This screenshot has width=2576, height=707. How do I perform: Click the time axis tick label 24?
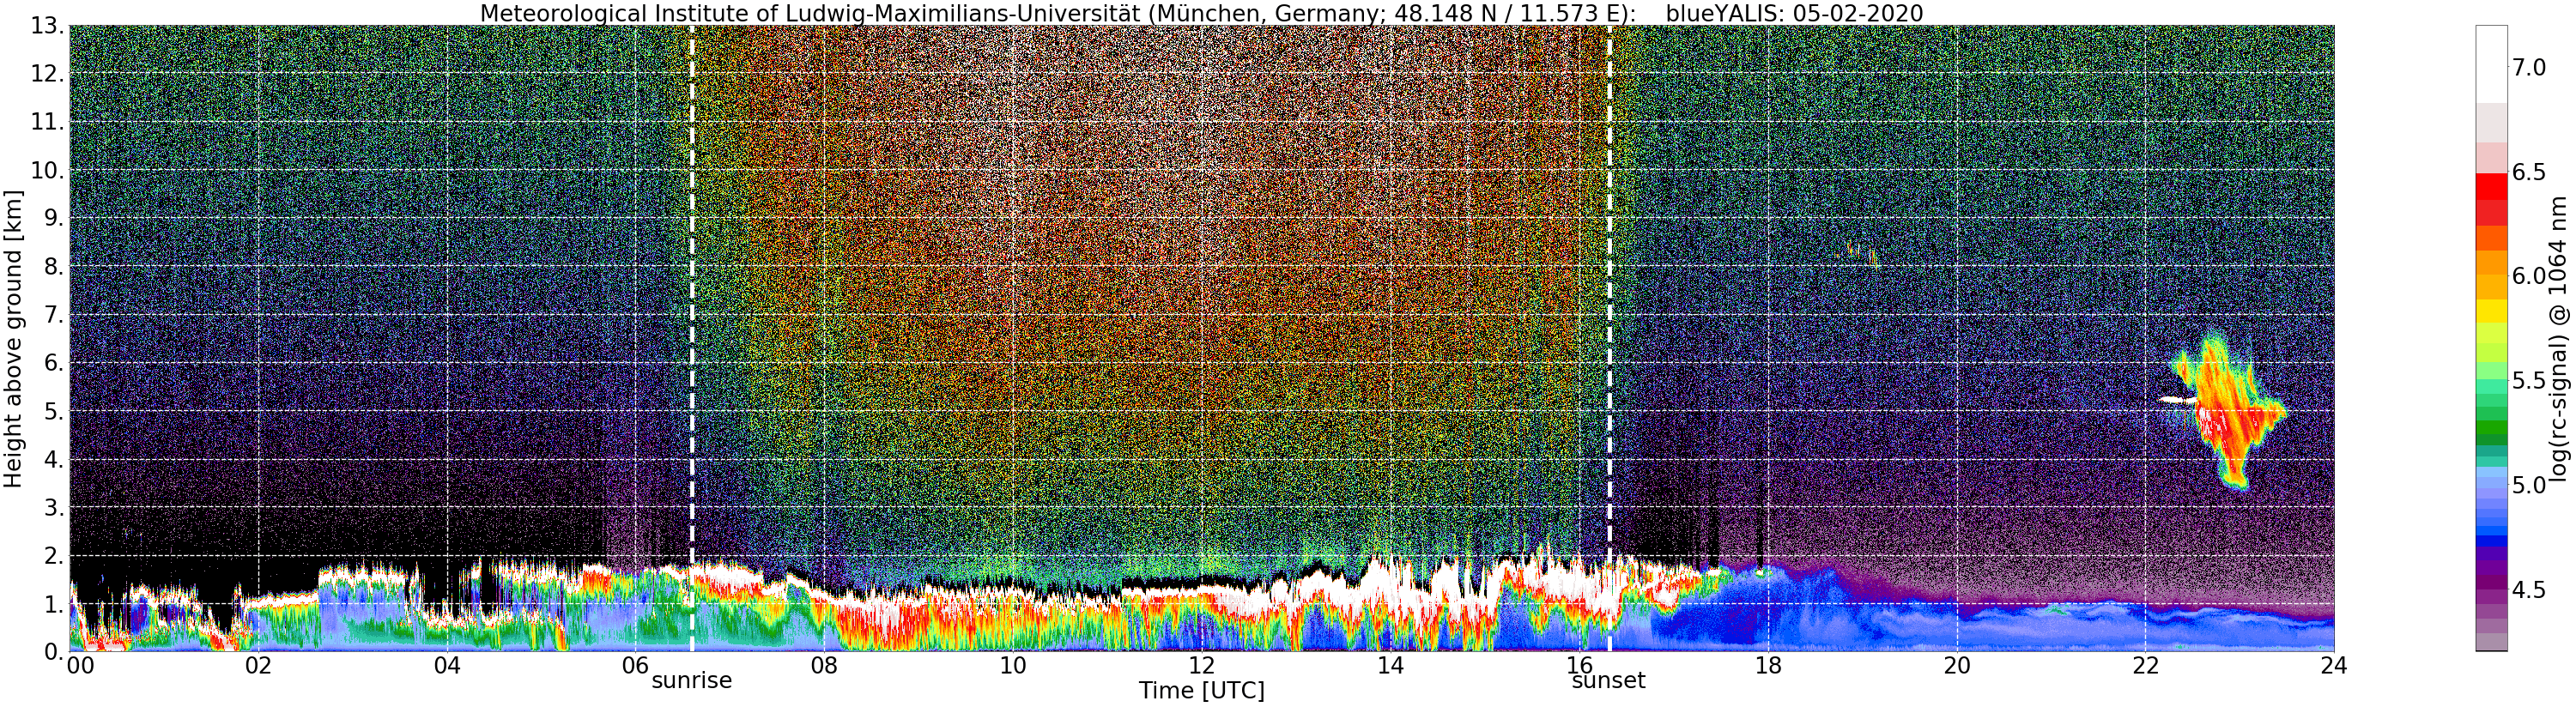pos(2333,666)
